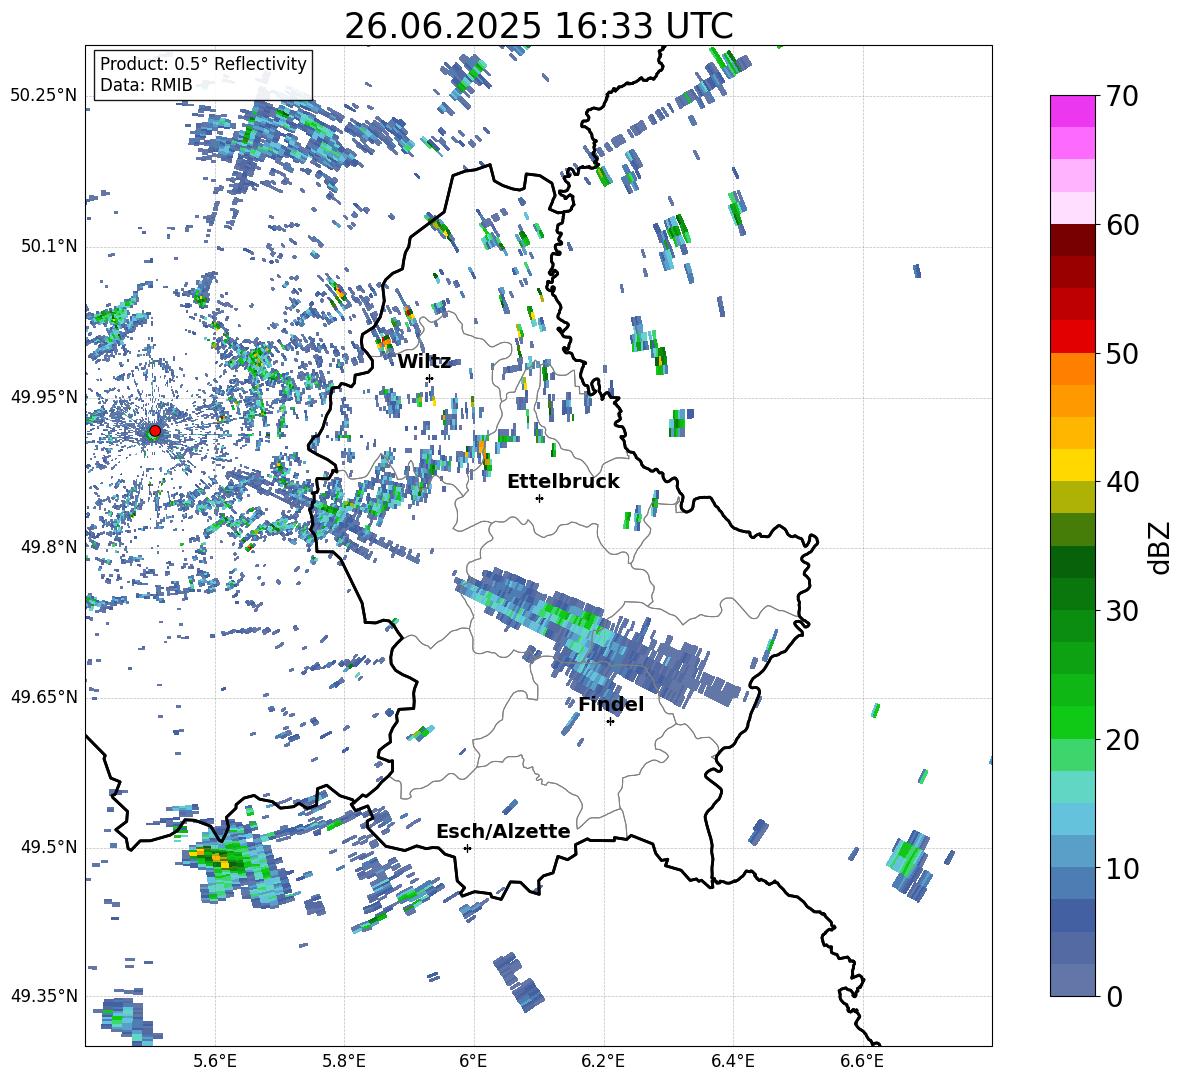This screenshot has width=1184, height=1081.
Task: Click the title date 26.06.2025 16:33 UTC
Action: pyautogui.click(x=539, y=26)
